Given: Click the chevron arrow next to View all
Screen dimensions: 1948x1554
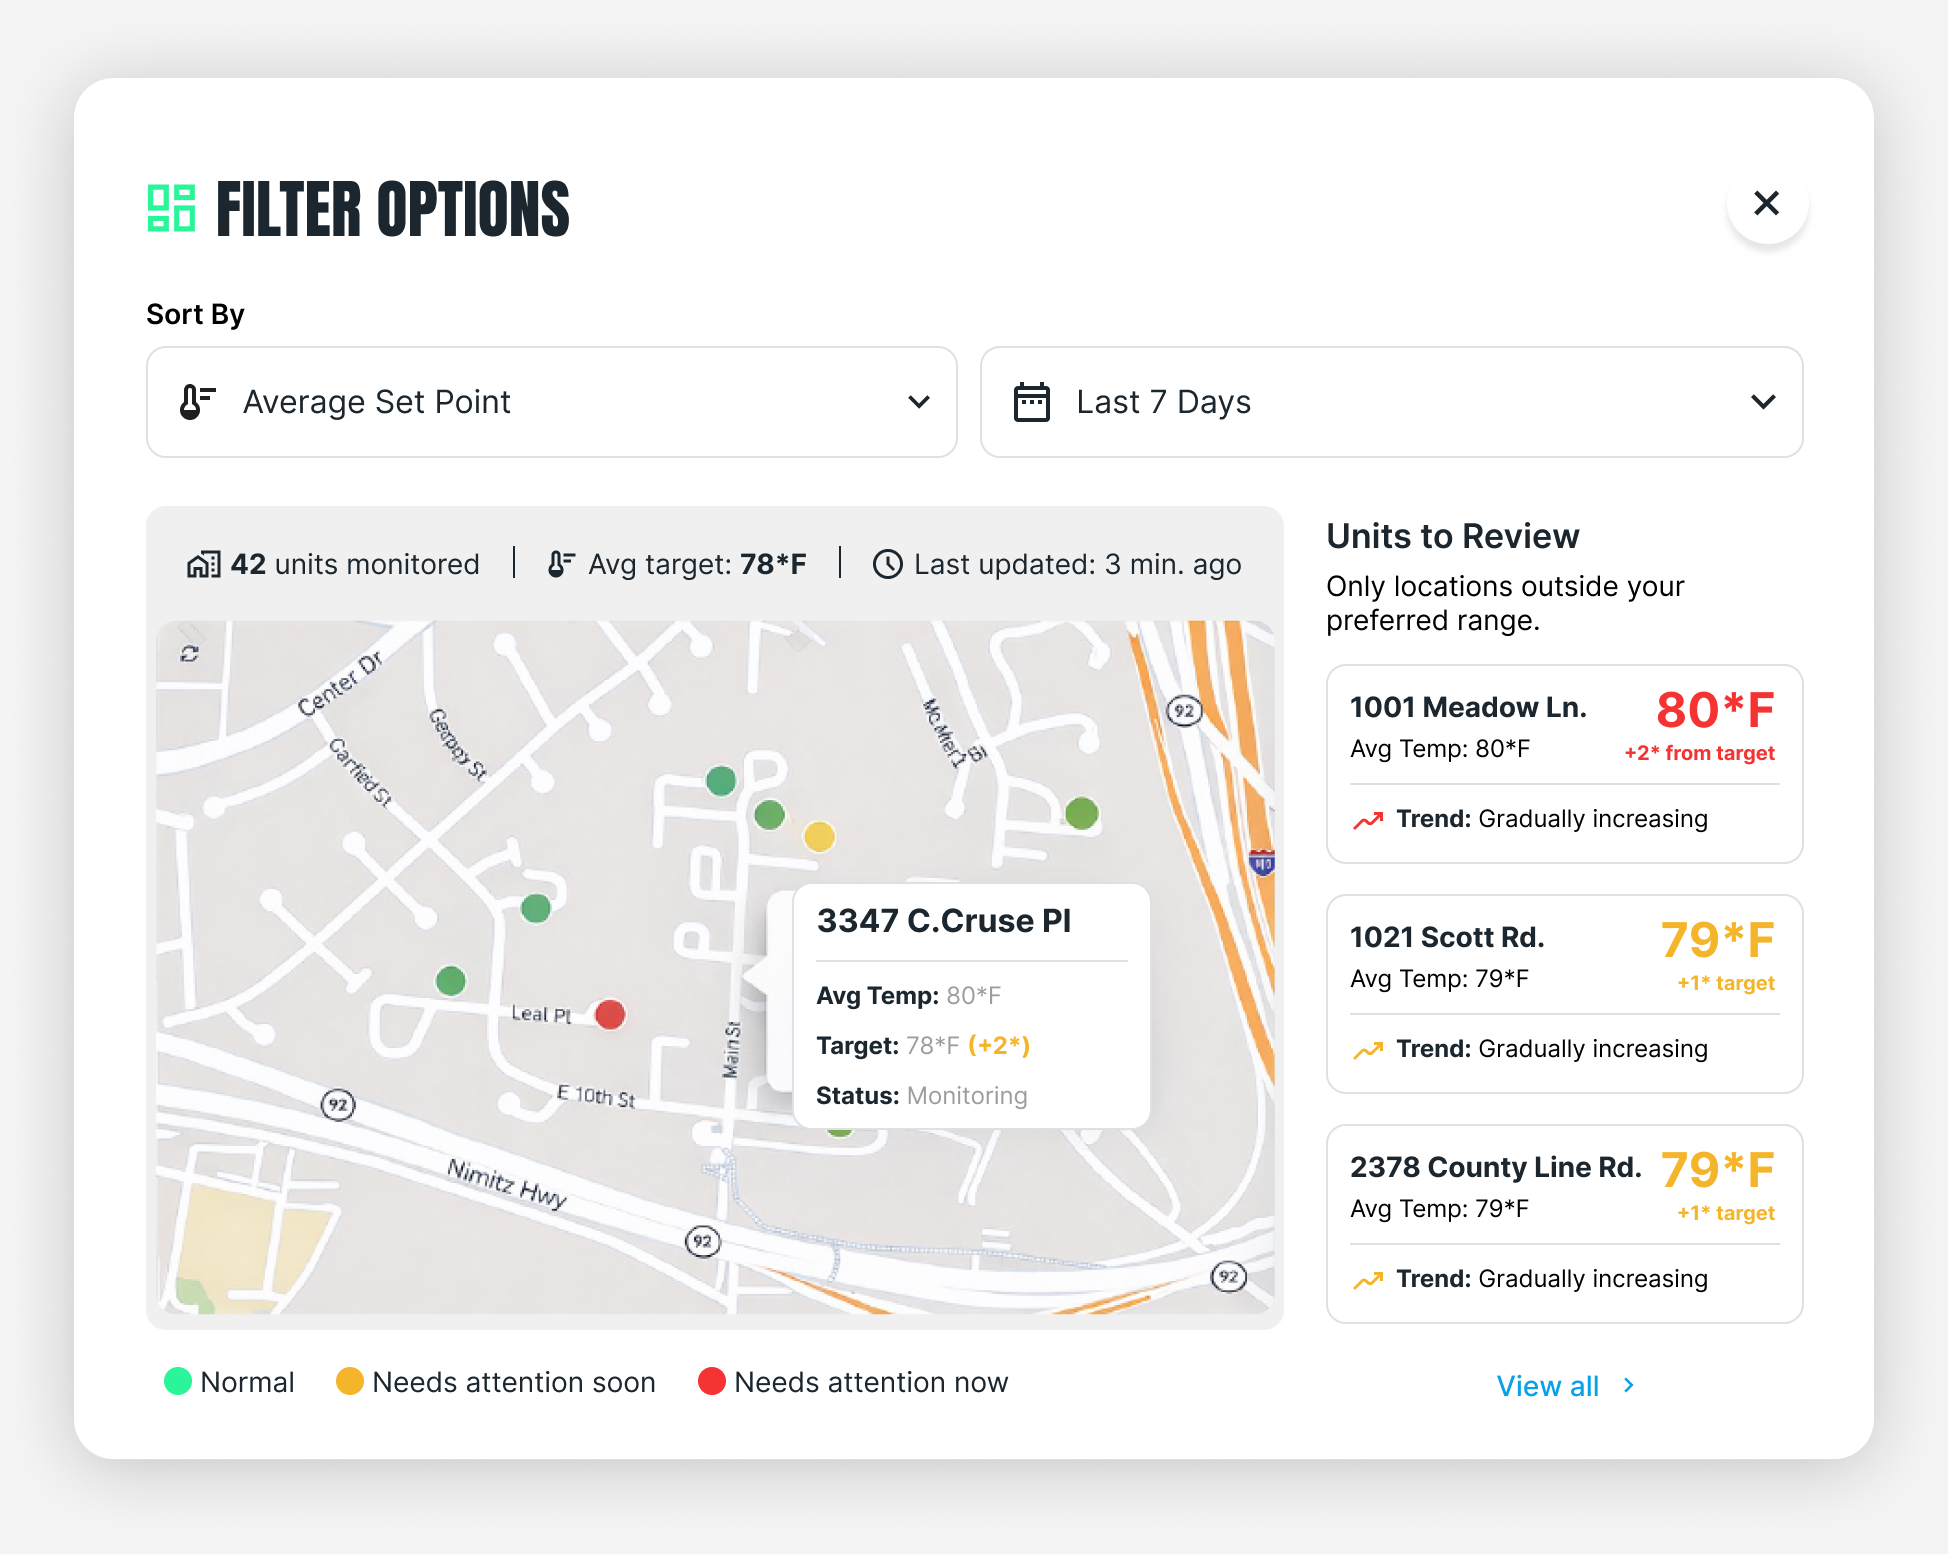Looking at the screenshot, I should click(1629, 1385).
